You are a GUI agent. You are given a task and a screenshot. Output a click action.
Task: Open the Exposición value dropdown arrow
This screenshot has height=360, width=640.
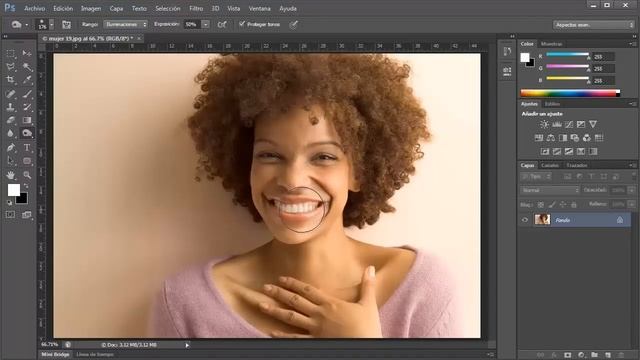coord(206,24)
